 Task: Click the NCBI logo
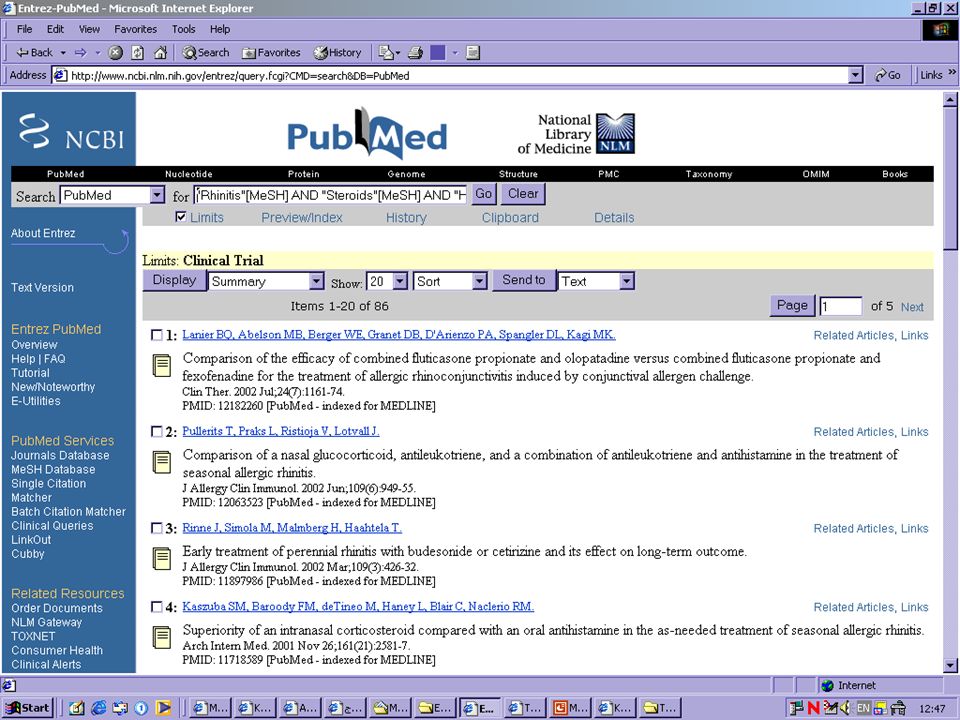pos(70,132)
